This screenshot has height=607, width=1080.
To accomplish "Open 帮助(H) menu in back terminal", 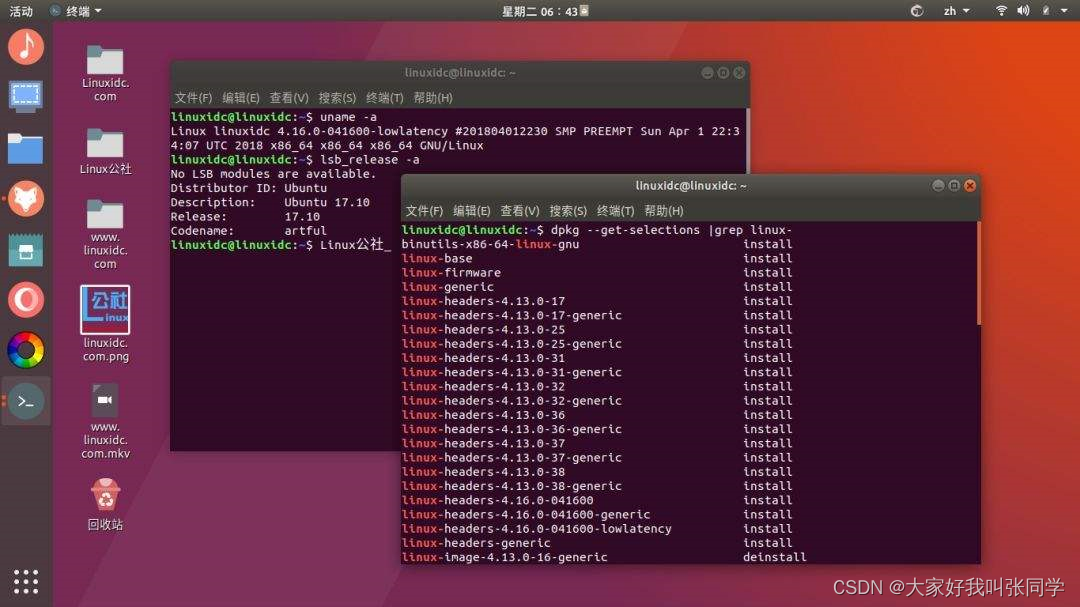I will pos(433,98).
